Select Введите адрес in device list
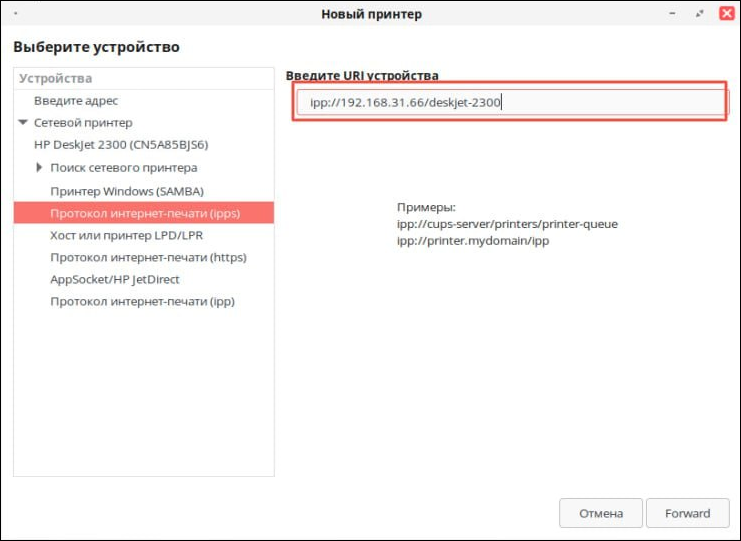This screenshot has width=741, height=541. pos(76,101)
